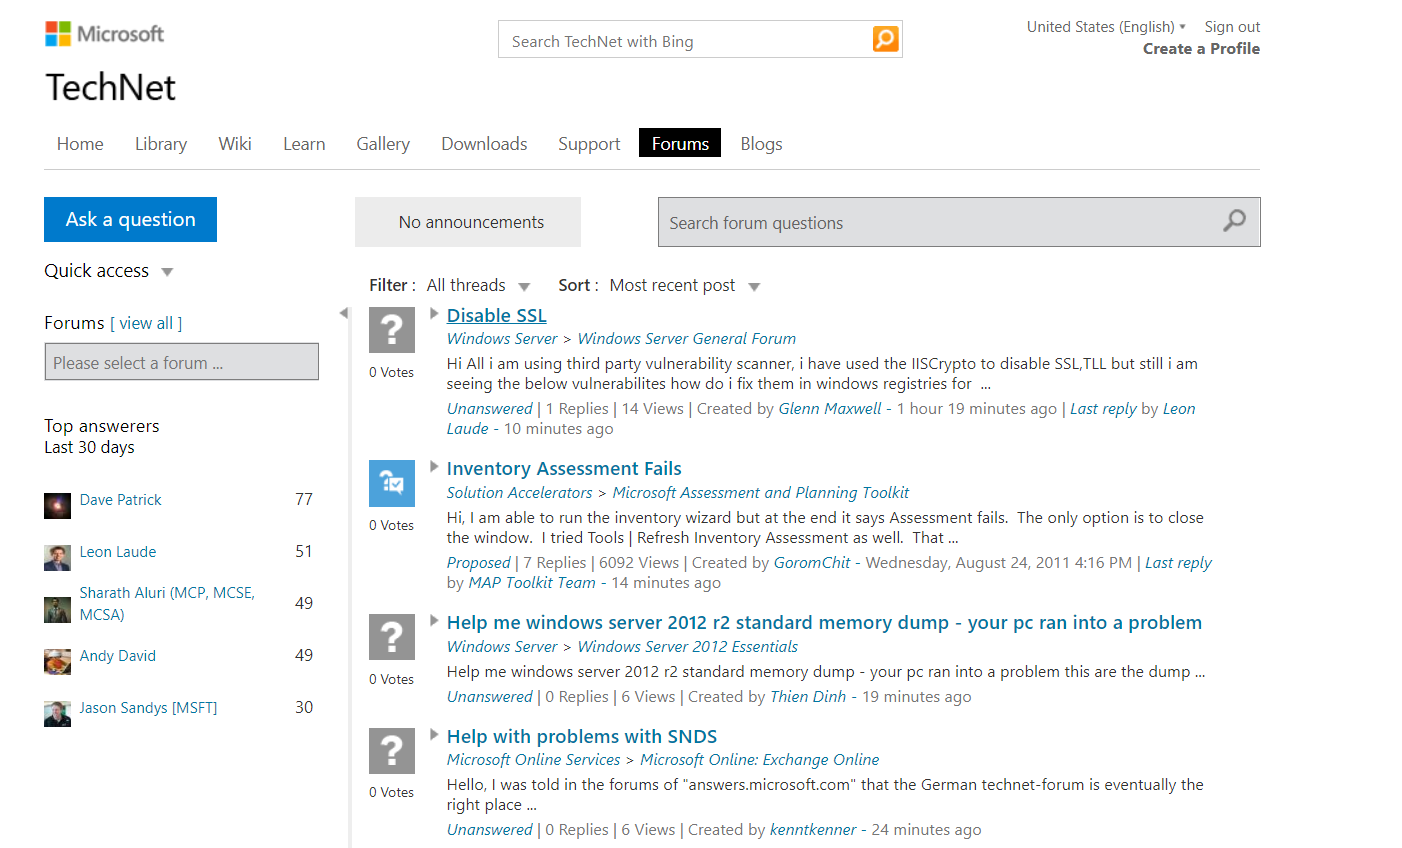Open Thien Dinh's profile link
1402x848 pixels.
pyautogui.click(x=808, y=697)
